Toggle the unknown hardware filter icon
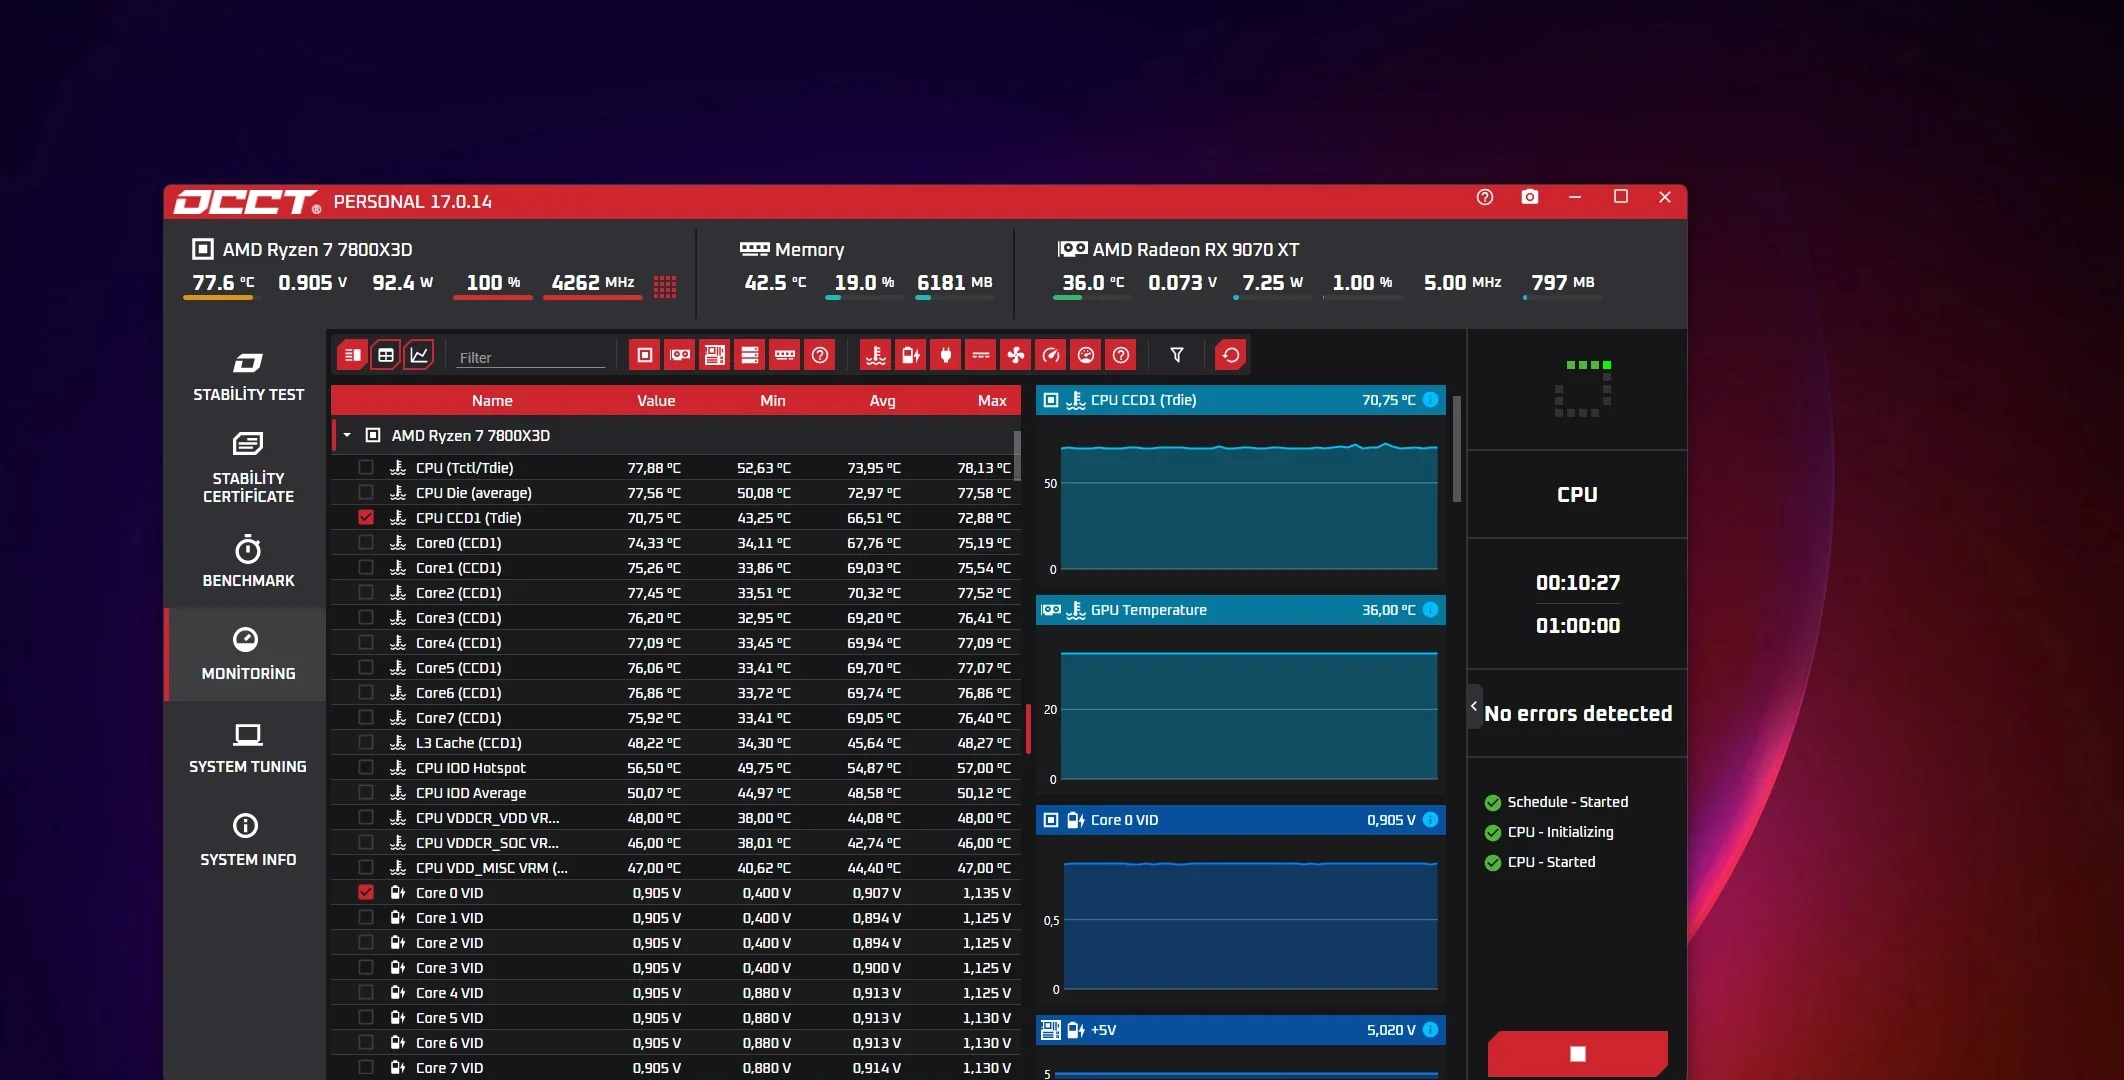 click(820, 355)
